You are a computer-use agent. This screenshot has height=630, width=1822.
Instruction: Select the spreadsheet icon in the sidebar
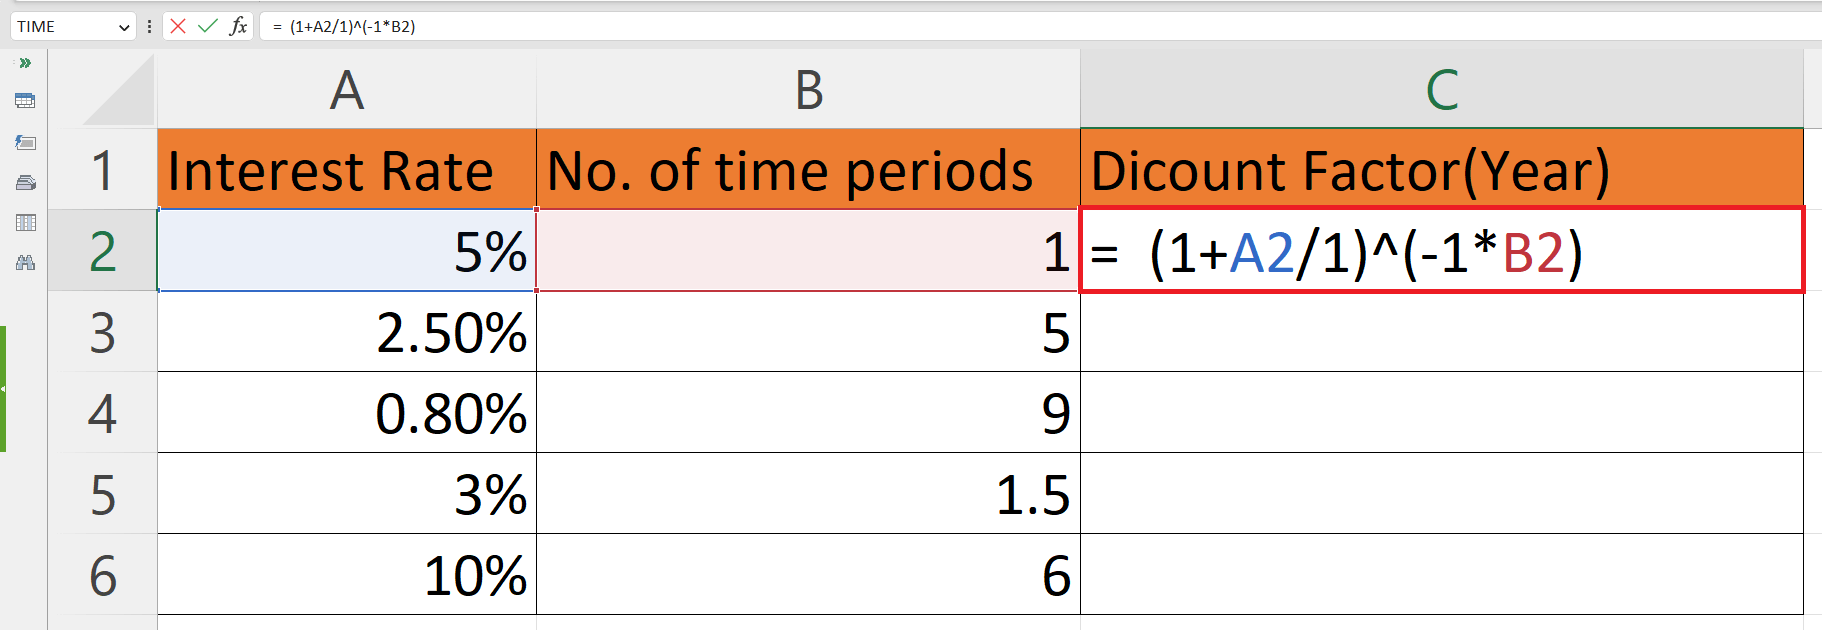pos(26,101)
